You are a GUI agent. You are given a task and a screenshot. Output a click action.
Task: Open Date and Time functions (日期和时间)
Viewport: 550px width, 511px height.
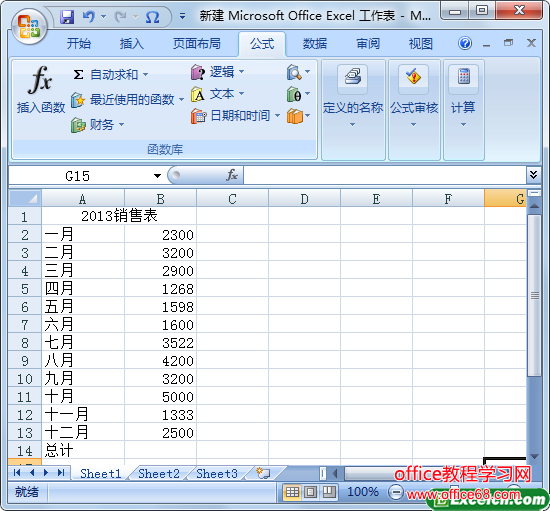[x=235, y=115]
